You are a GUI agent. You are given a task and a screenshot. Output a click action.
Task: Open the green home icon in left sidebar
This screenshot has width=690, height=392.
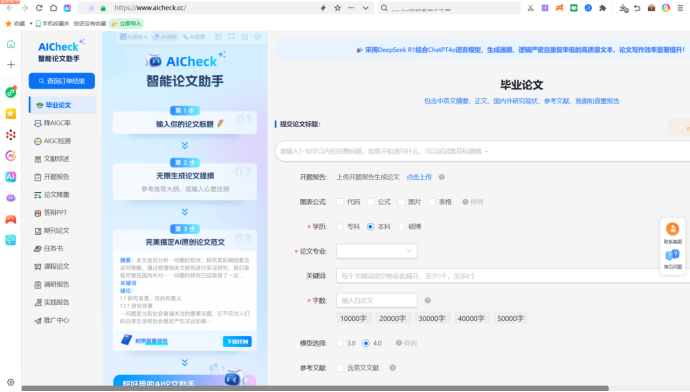11,44
